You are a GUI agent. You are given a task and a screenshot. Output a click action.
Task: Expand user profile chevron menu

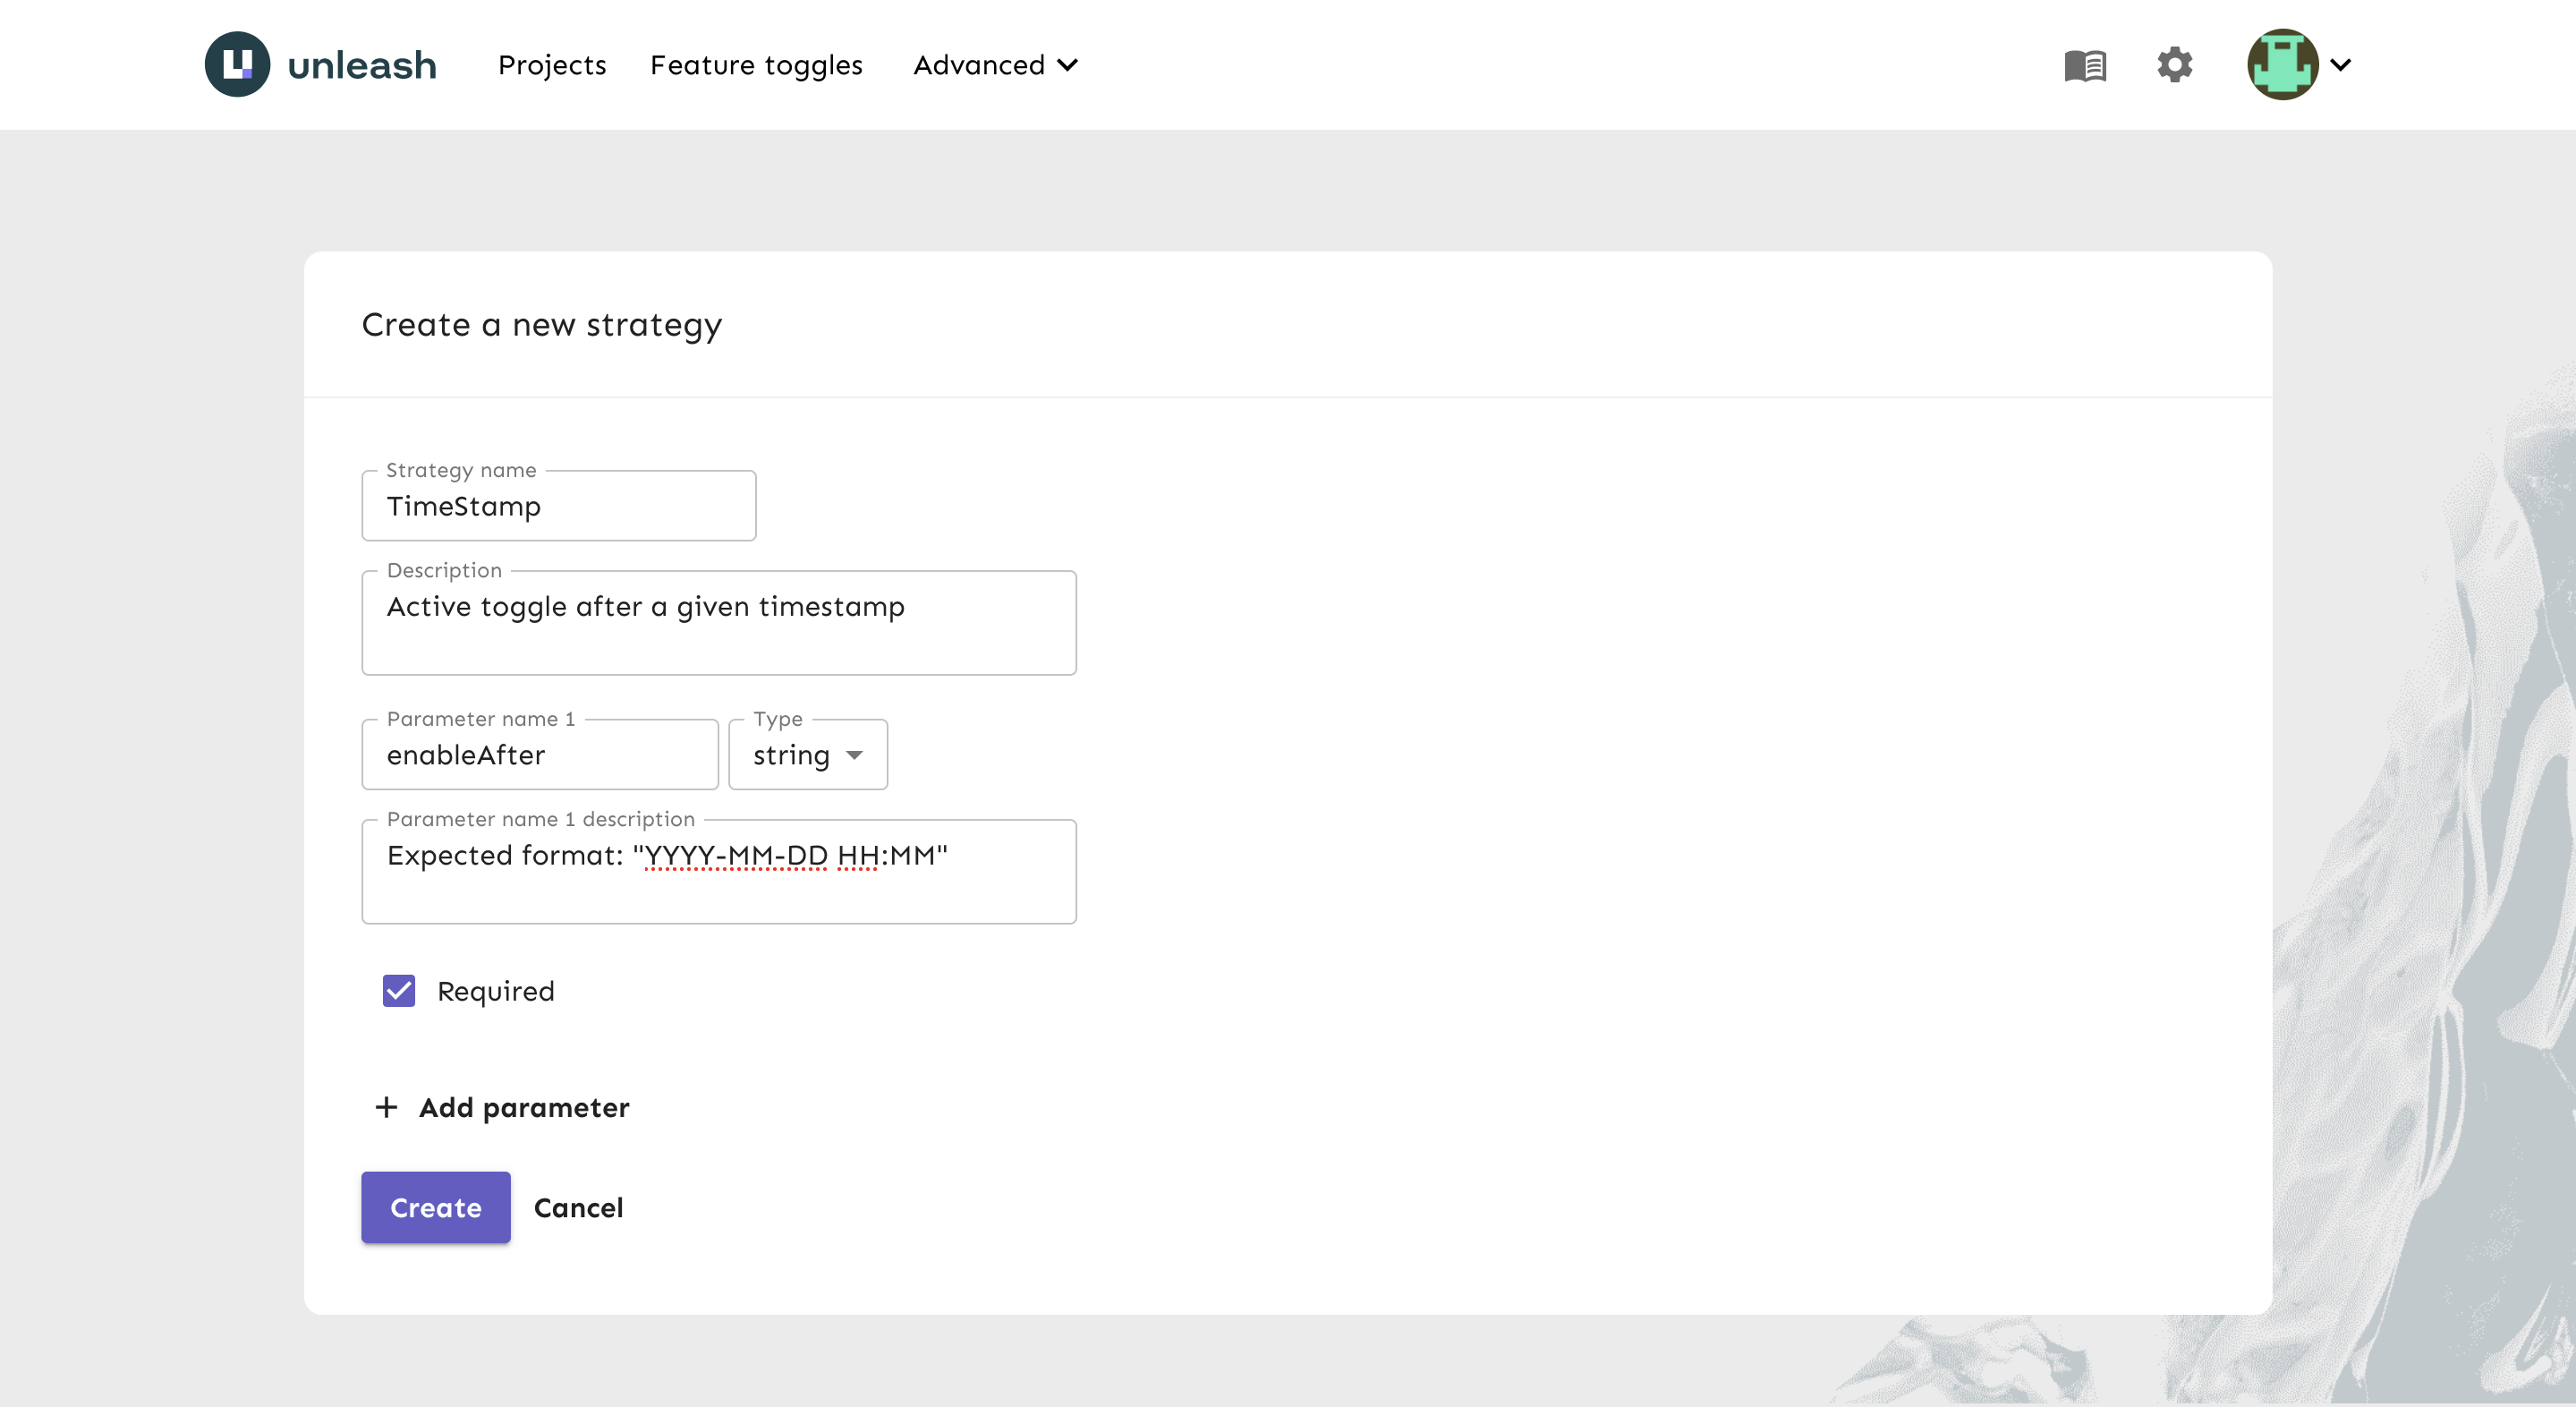tap(2341, 65)
